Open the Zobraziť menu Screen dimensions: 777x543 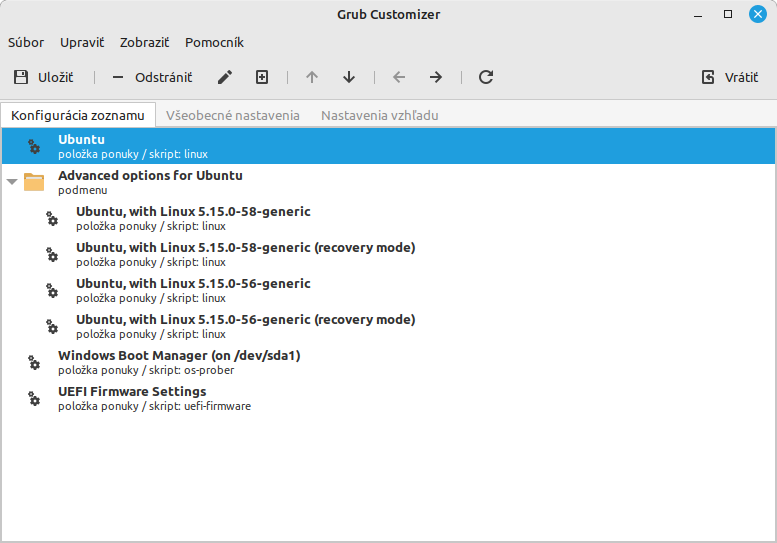144,42
